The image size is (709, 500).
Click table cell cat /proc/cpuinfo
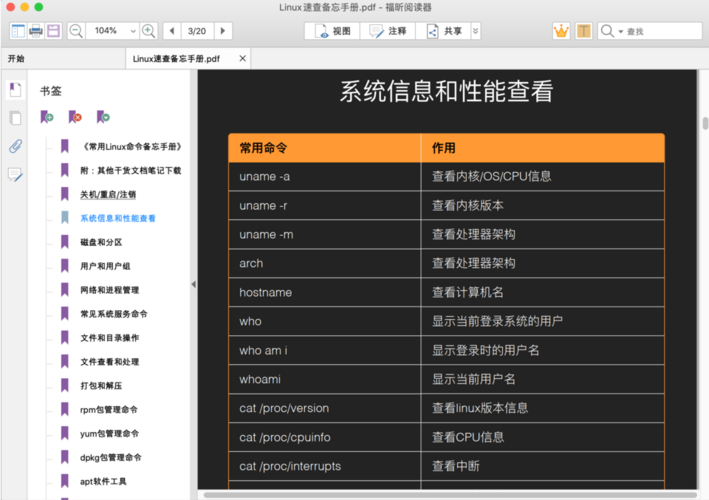[x=325, y=437]
